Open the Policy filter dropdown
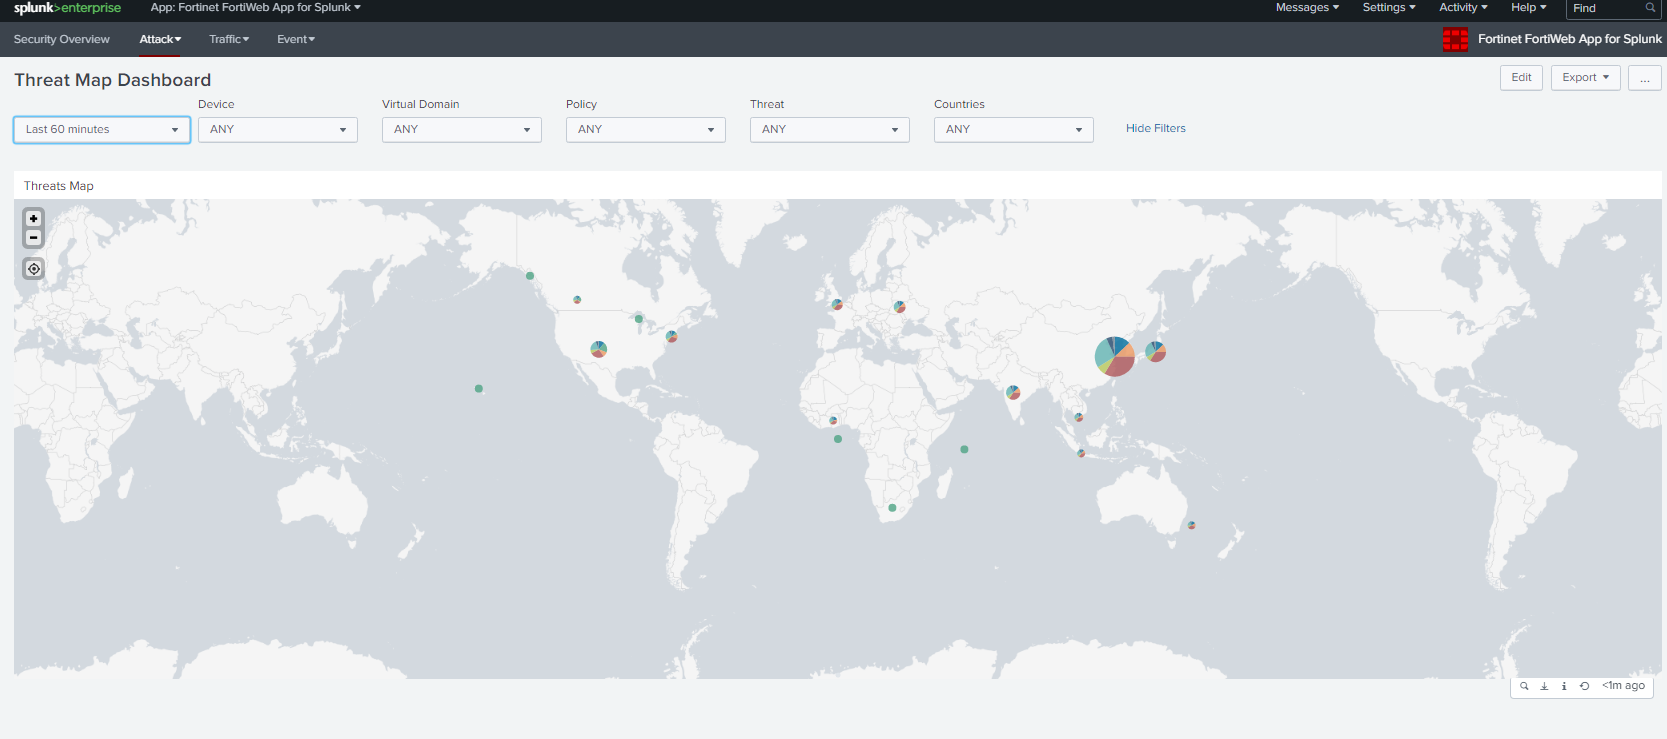The width and height of the screenshot is (1667, 739). [645, 130]
